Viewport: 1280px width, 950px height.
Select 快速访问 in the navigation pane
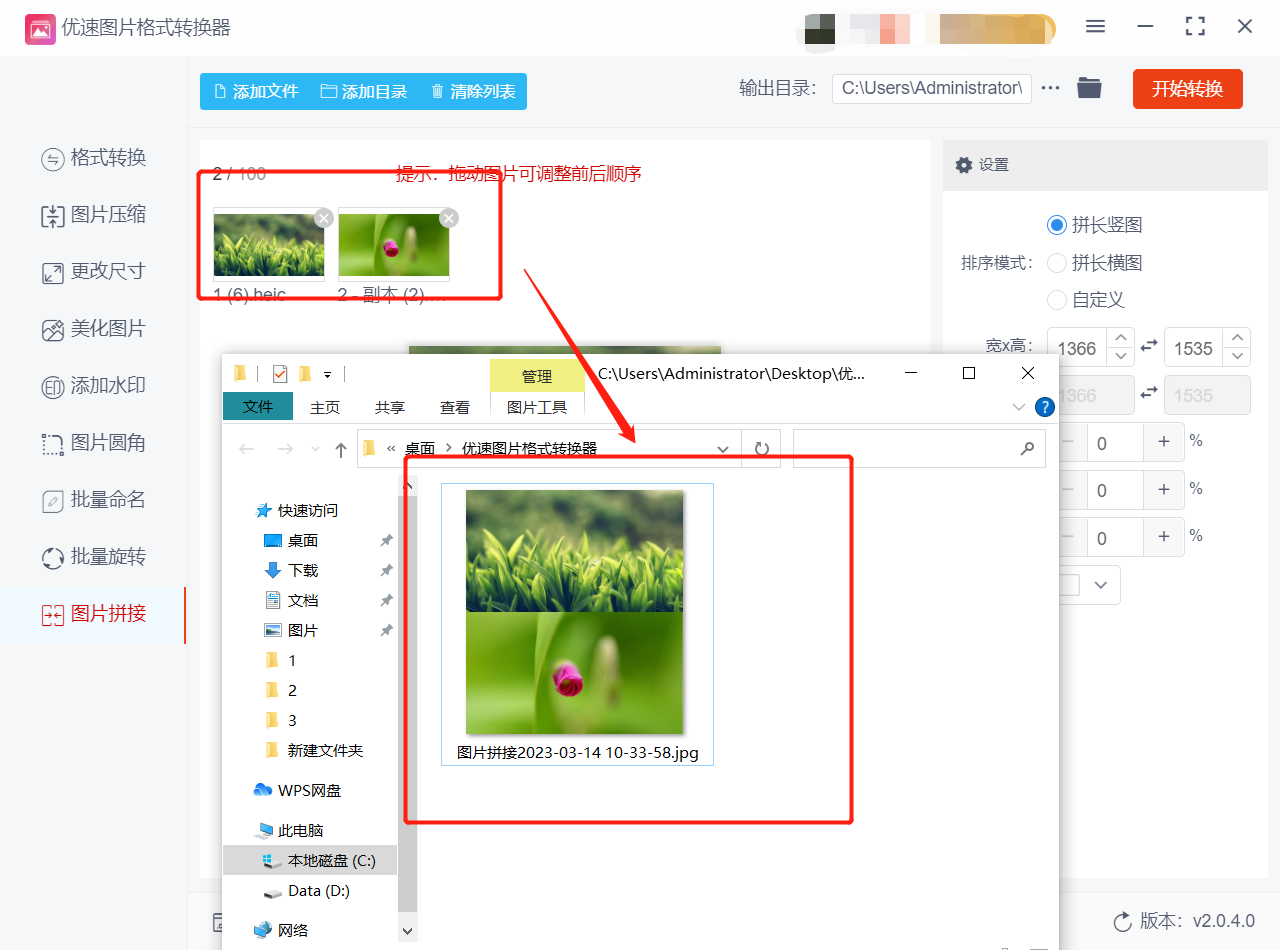pyautogui.click(x=297, y=510)
